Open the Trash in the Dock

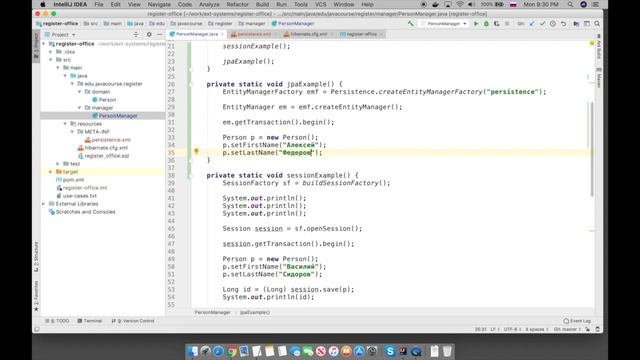[x=447, y=351]
